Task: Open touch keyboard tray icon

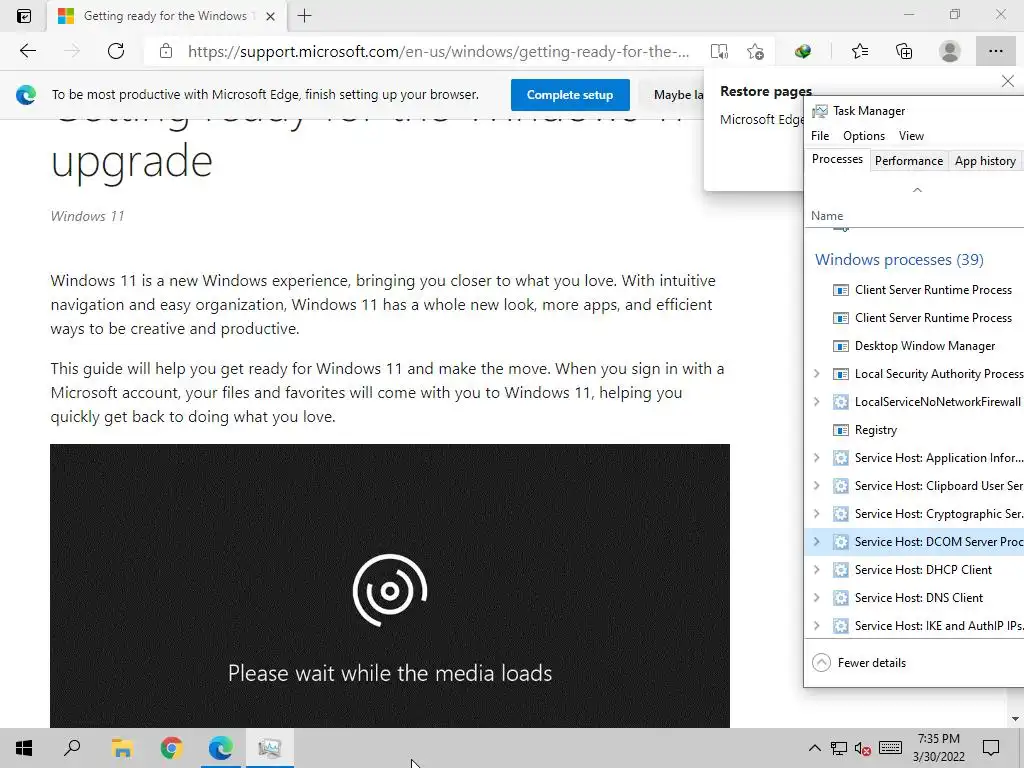Action: [890, 748]
